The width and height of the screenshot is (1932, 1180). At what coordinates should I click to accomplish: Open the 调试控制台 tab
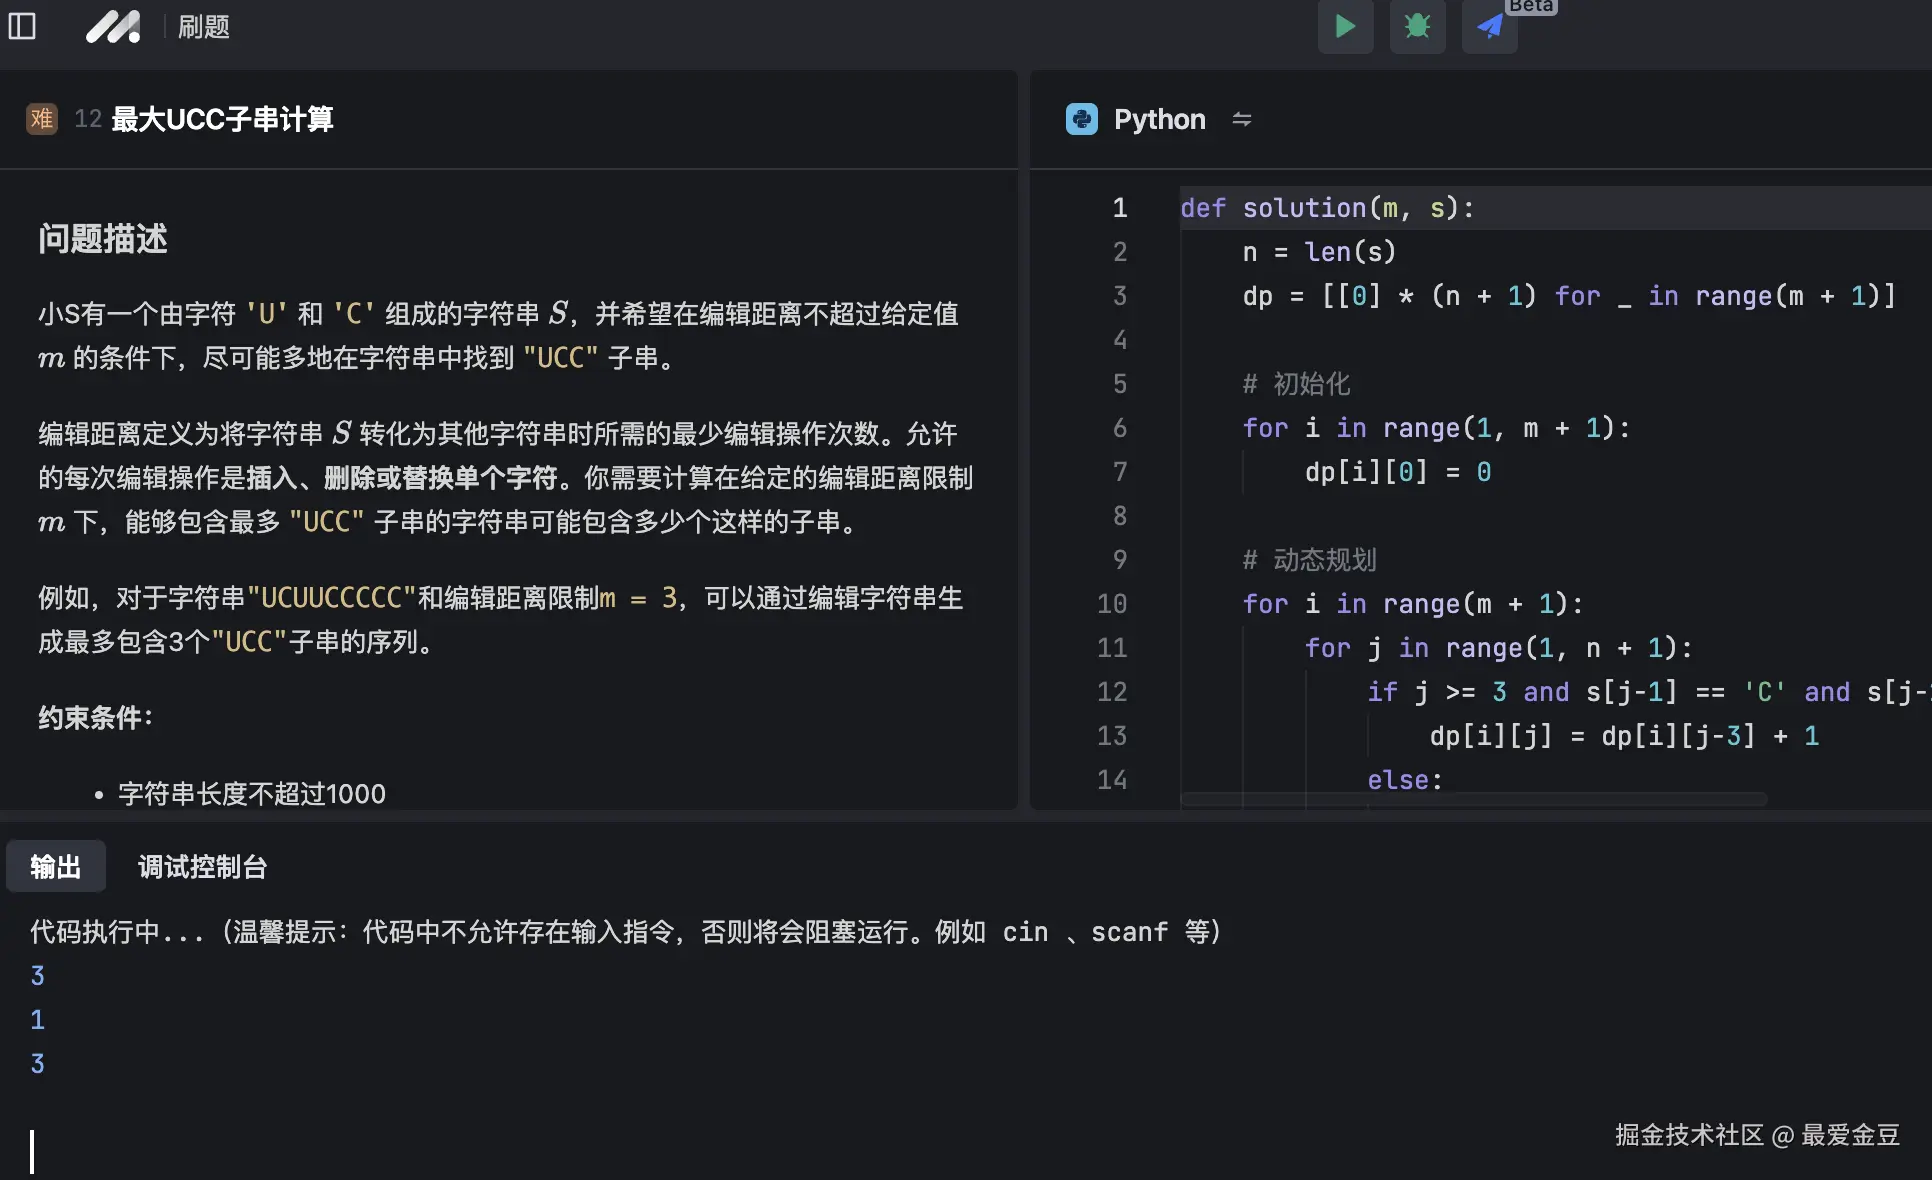pyautogui.click(x=202, y=866)
